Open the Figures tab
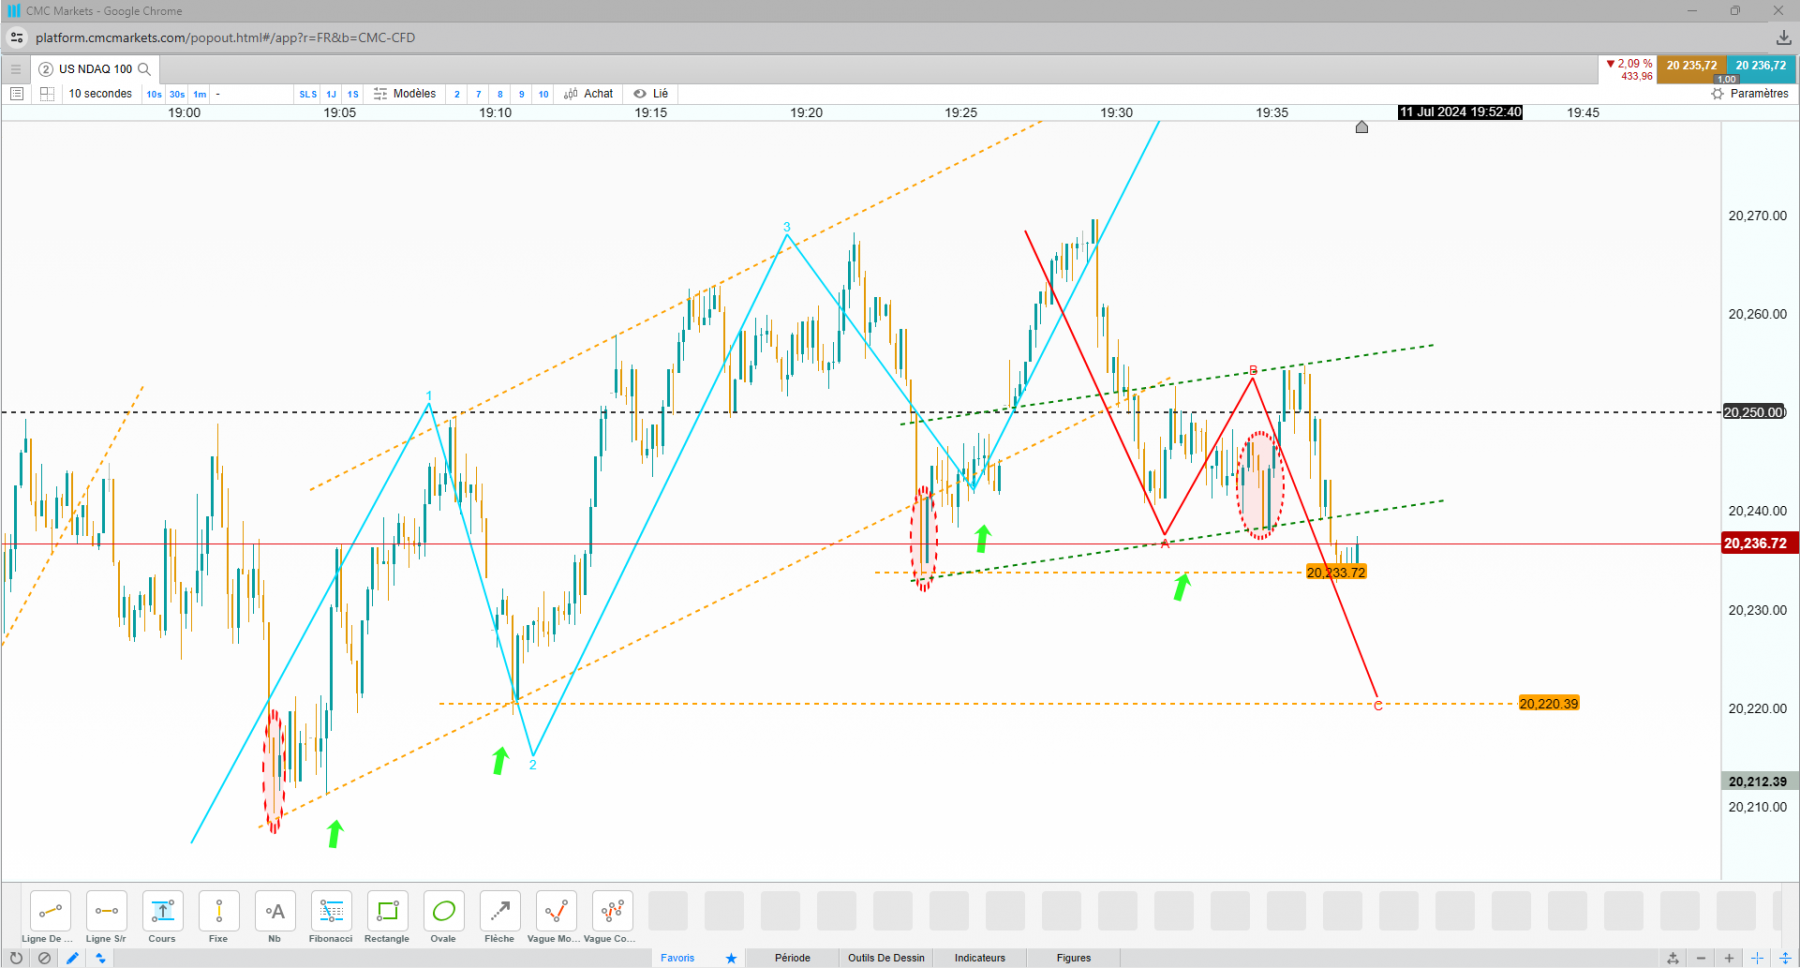 (1074, 958)
